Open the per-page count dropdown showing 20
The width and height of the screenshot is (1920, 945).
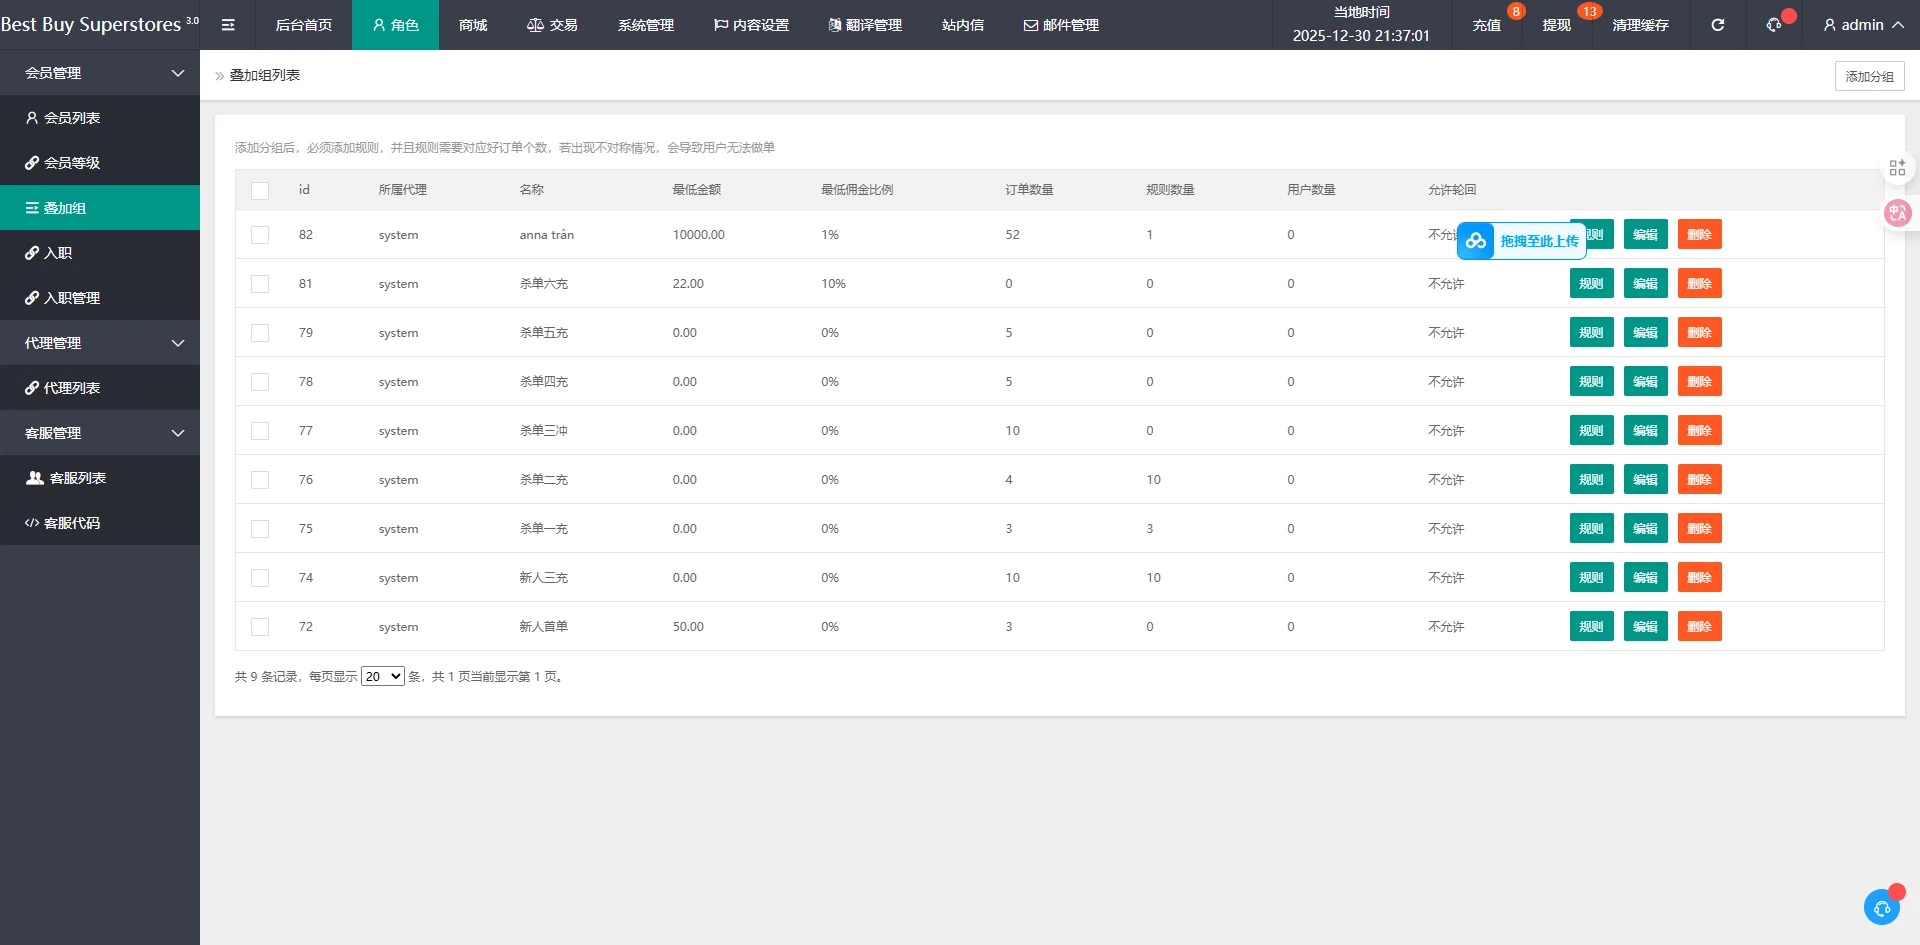click(382, 677)
